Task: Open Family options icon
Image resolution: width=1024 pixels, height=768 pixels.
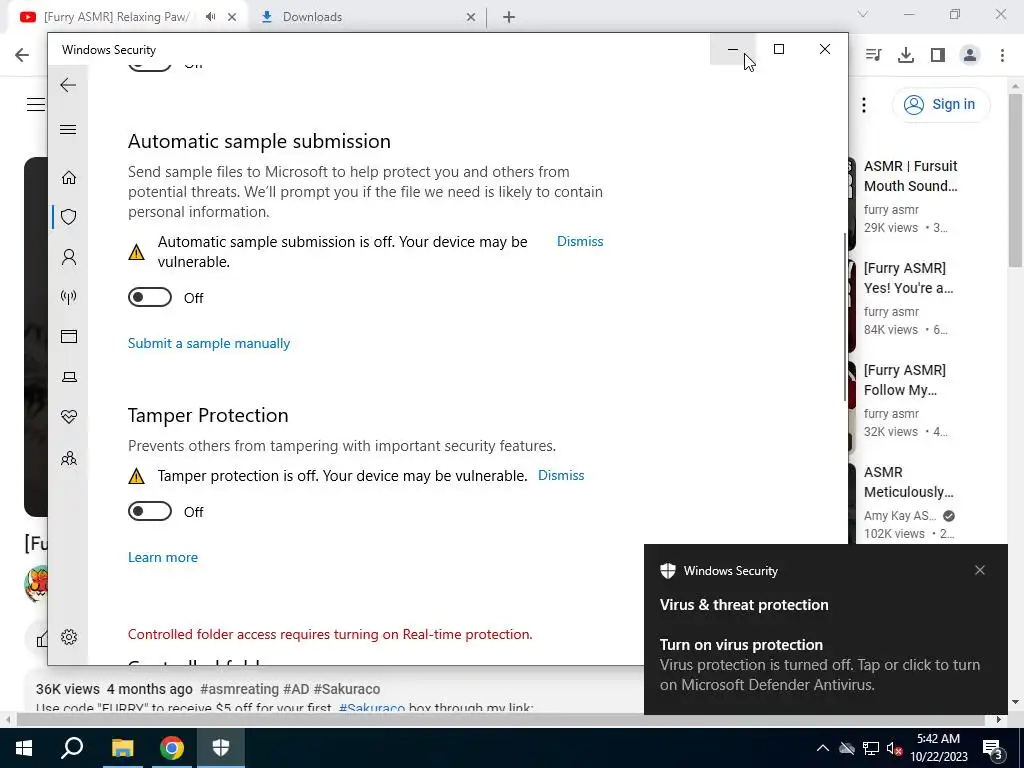Action: click(x=69, y=458)
